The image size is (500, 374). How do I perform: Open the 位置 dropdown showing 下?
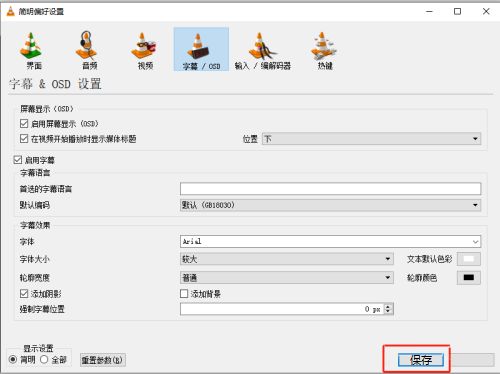coord(371,139)
